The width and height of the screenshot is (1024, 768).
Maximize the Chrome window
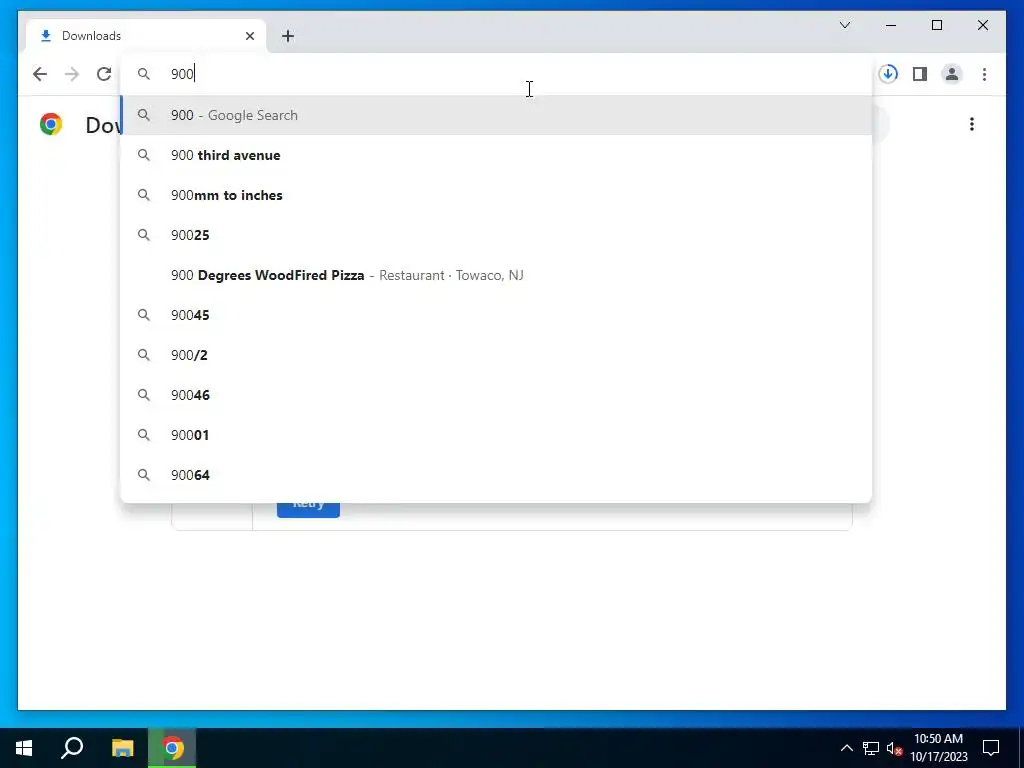(x=936, y=25)
